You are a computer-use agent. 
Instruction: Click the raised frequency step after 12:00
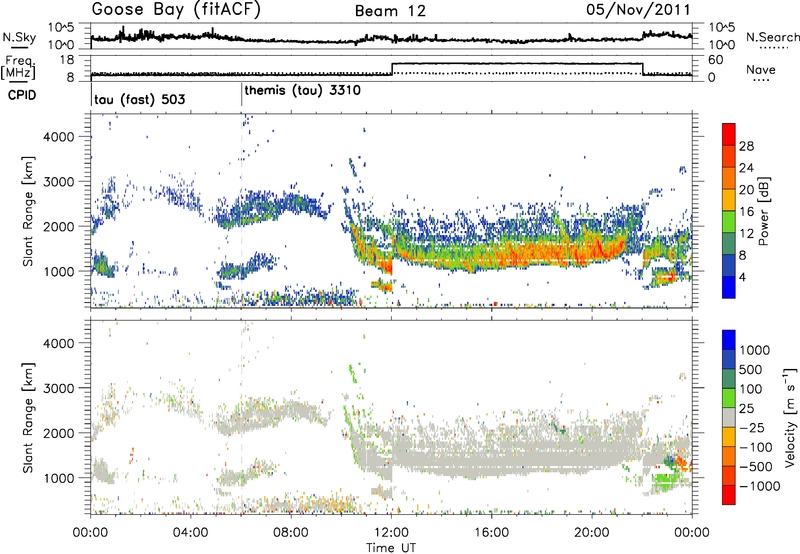[x=517, y=63]
